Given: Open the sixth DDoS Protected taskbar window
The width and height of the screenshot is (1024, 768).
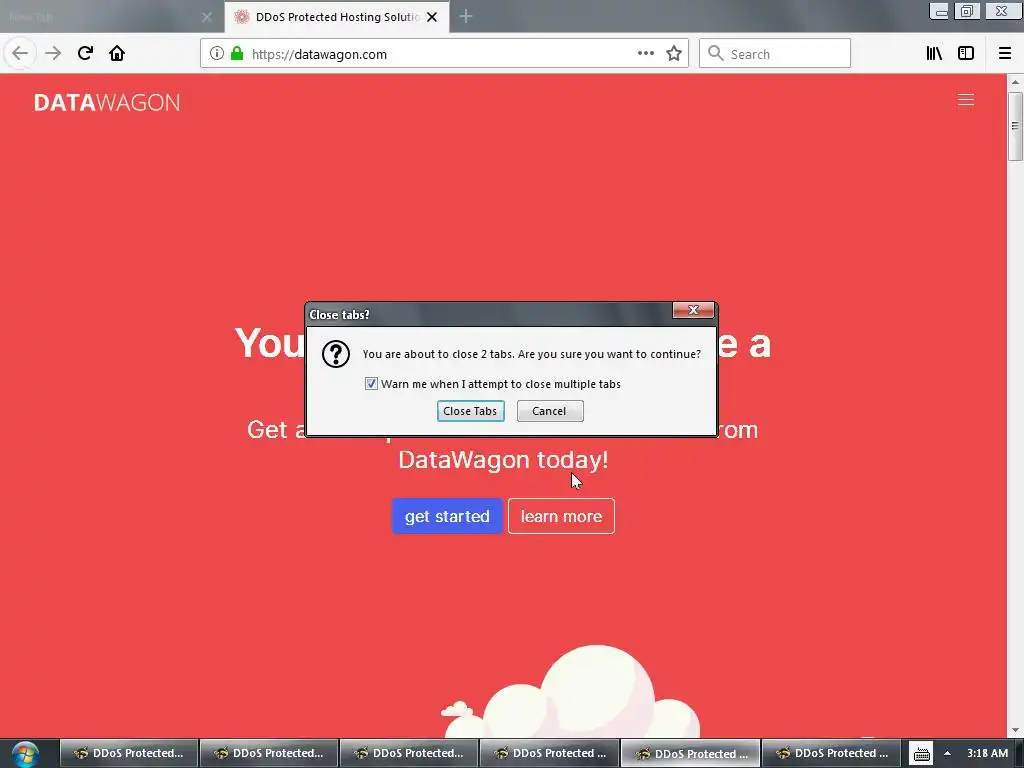Looking at the screenshot, I should (x=831, y=754).
